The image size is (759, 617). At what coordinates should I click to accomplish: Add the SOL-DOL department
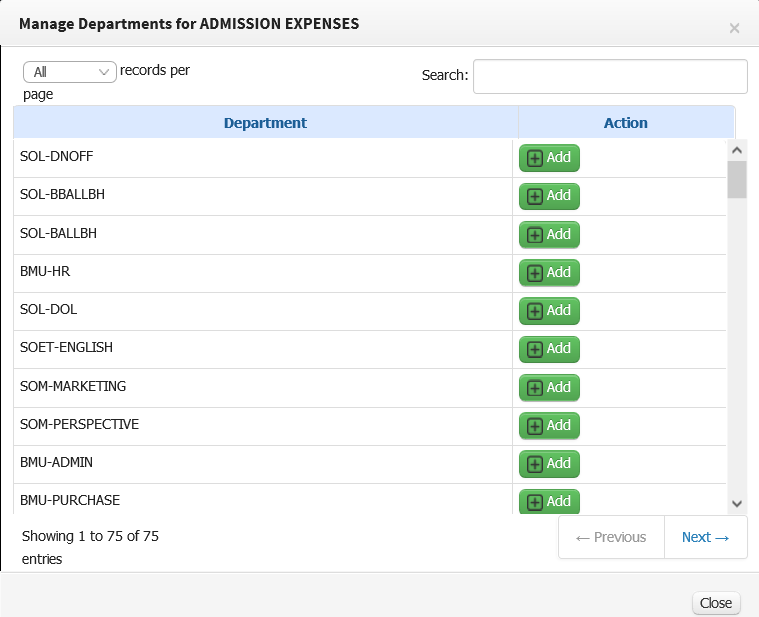[549, 311]
